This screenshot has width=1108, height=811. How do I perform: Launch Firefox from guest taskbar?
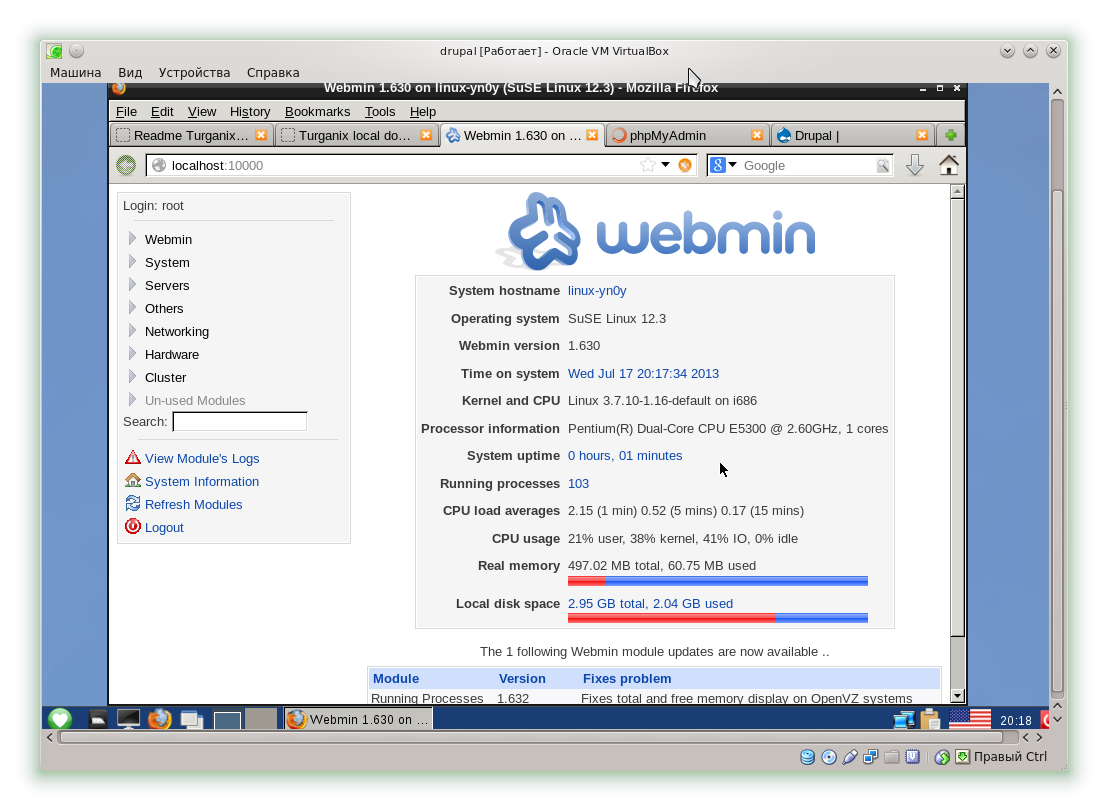point(160,719)
